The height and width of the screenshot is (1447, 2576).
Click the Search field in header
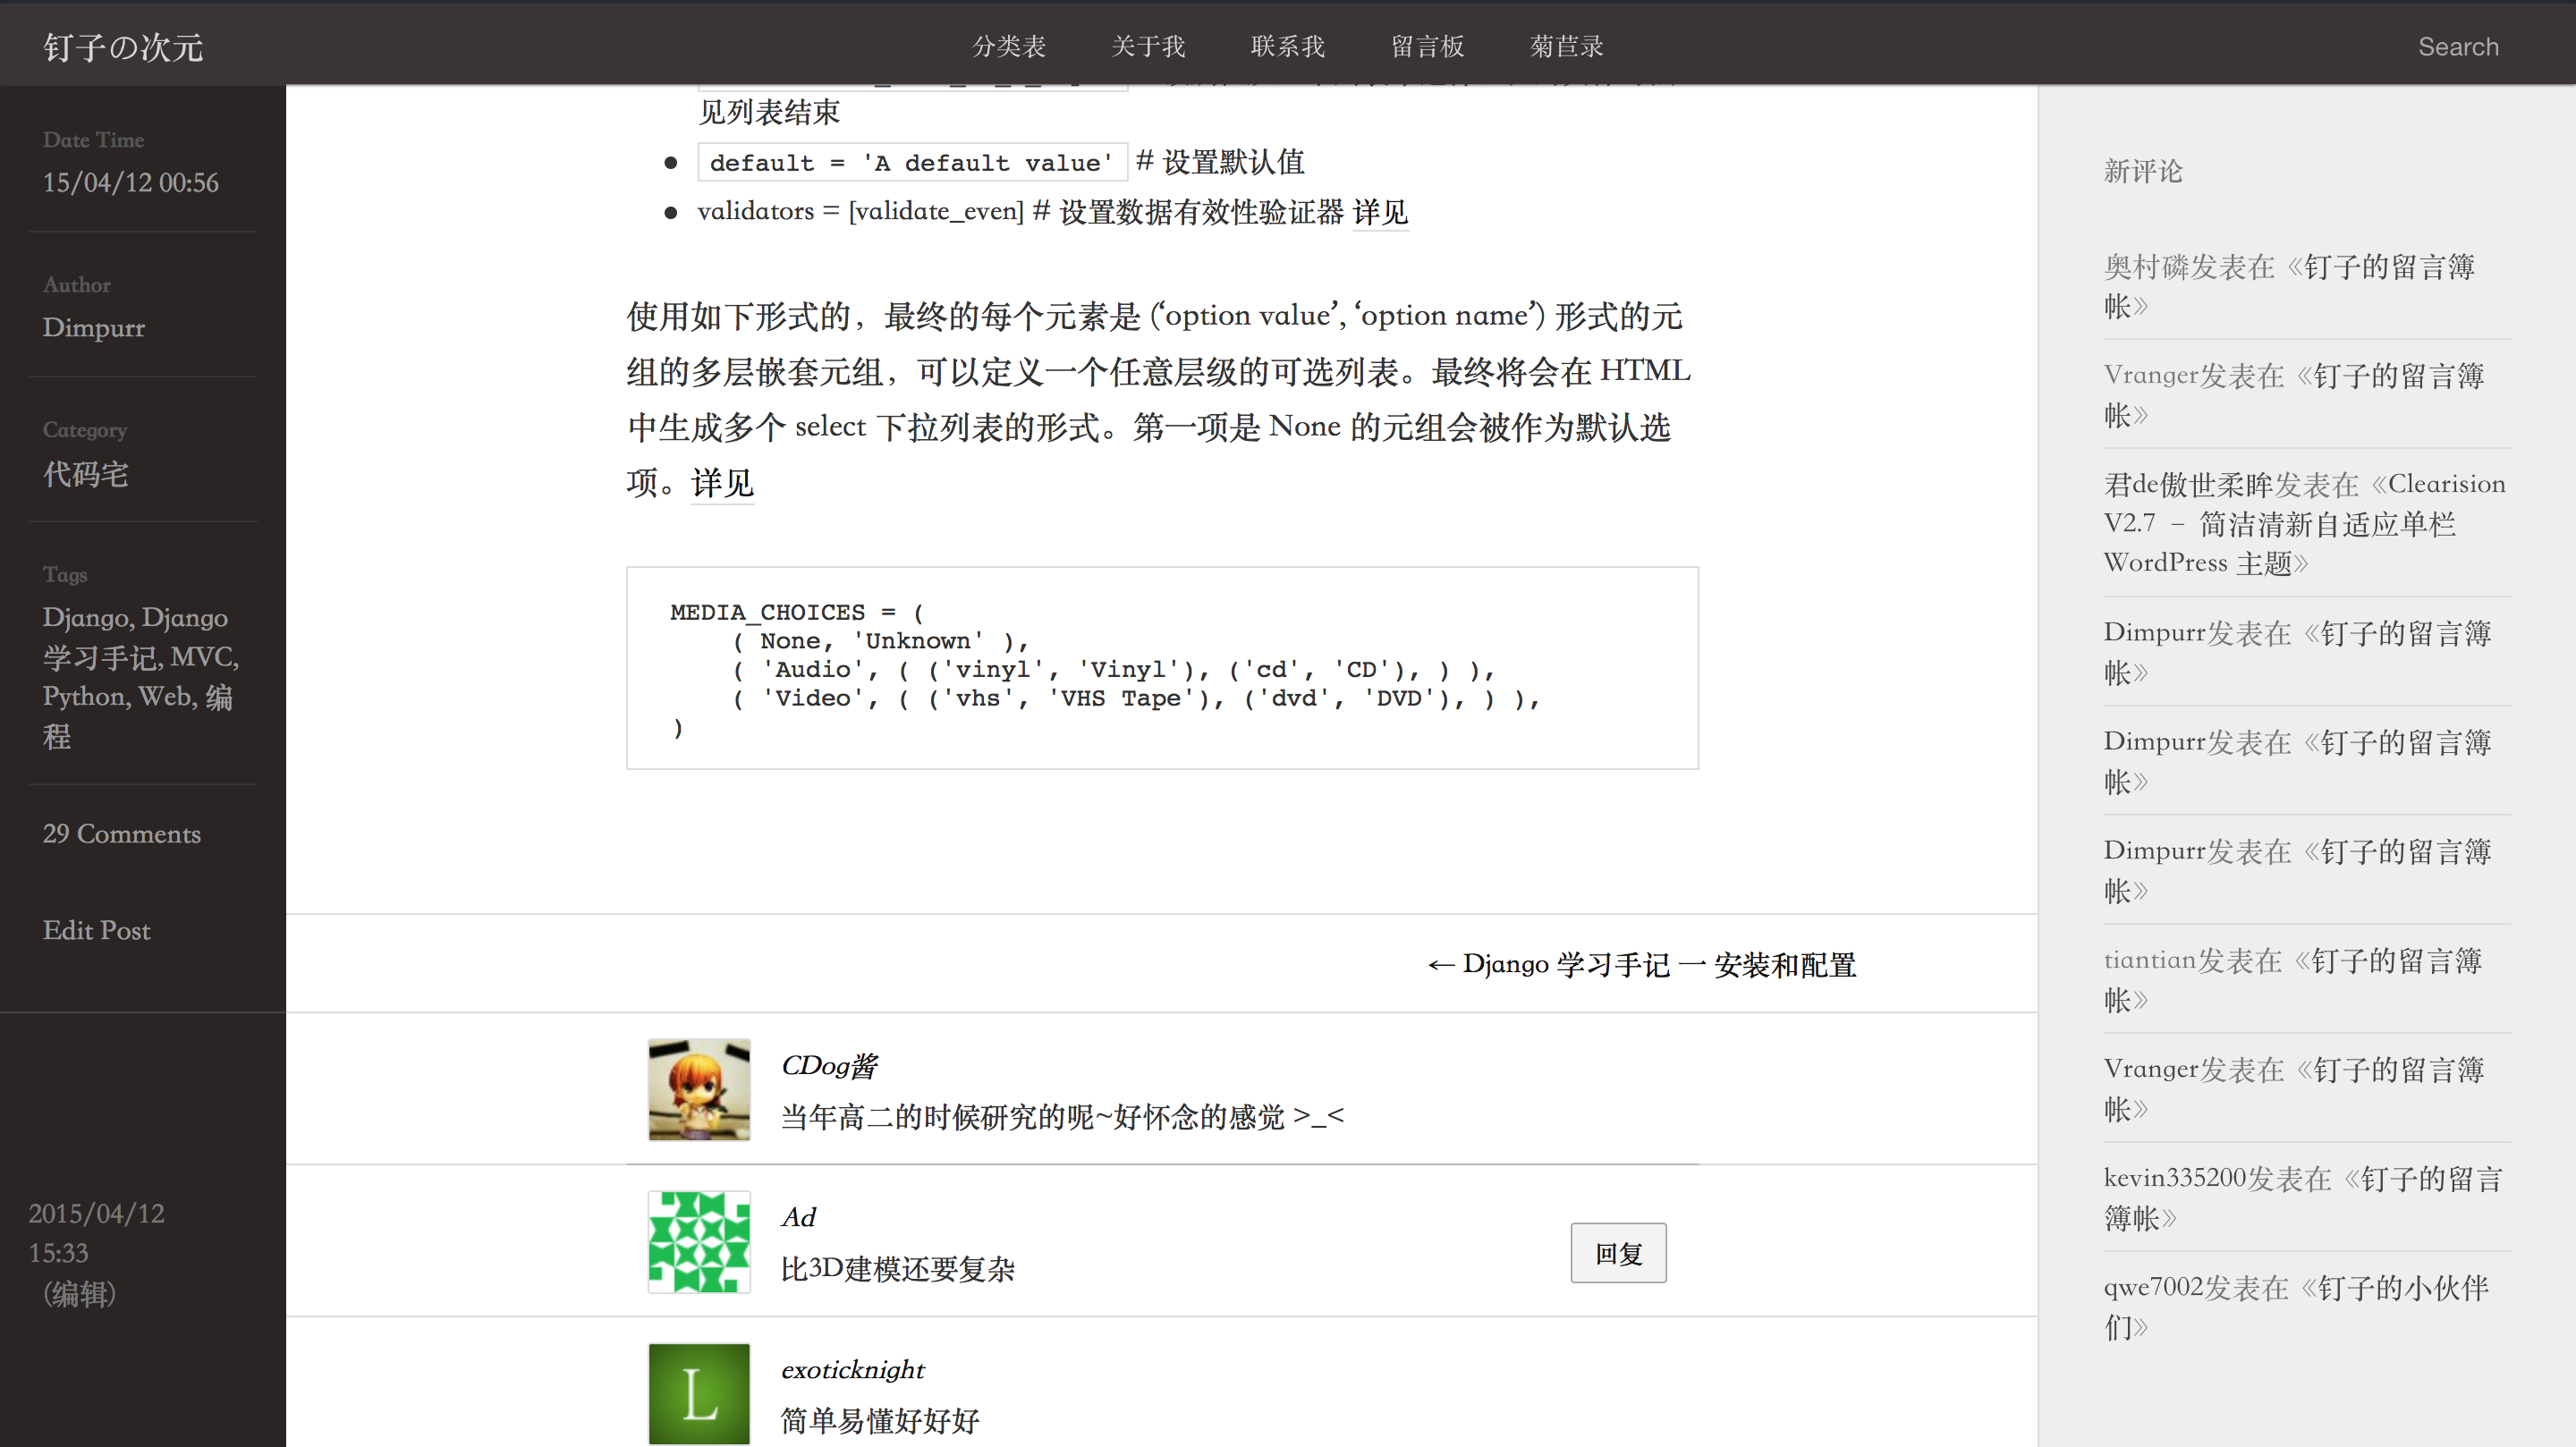pyautogui.click(x=2457, y=46)
